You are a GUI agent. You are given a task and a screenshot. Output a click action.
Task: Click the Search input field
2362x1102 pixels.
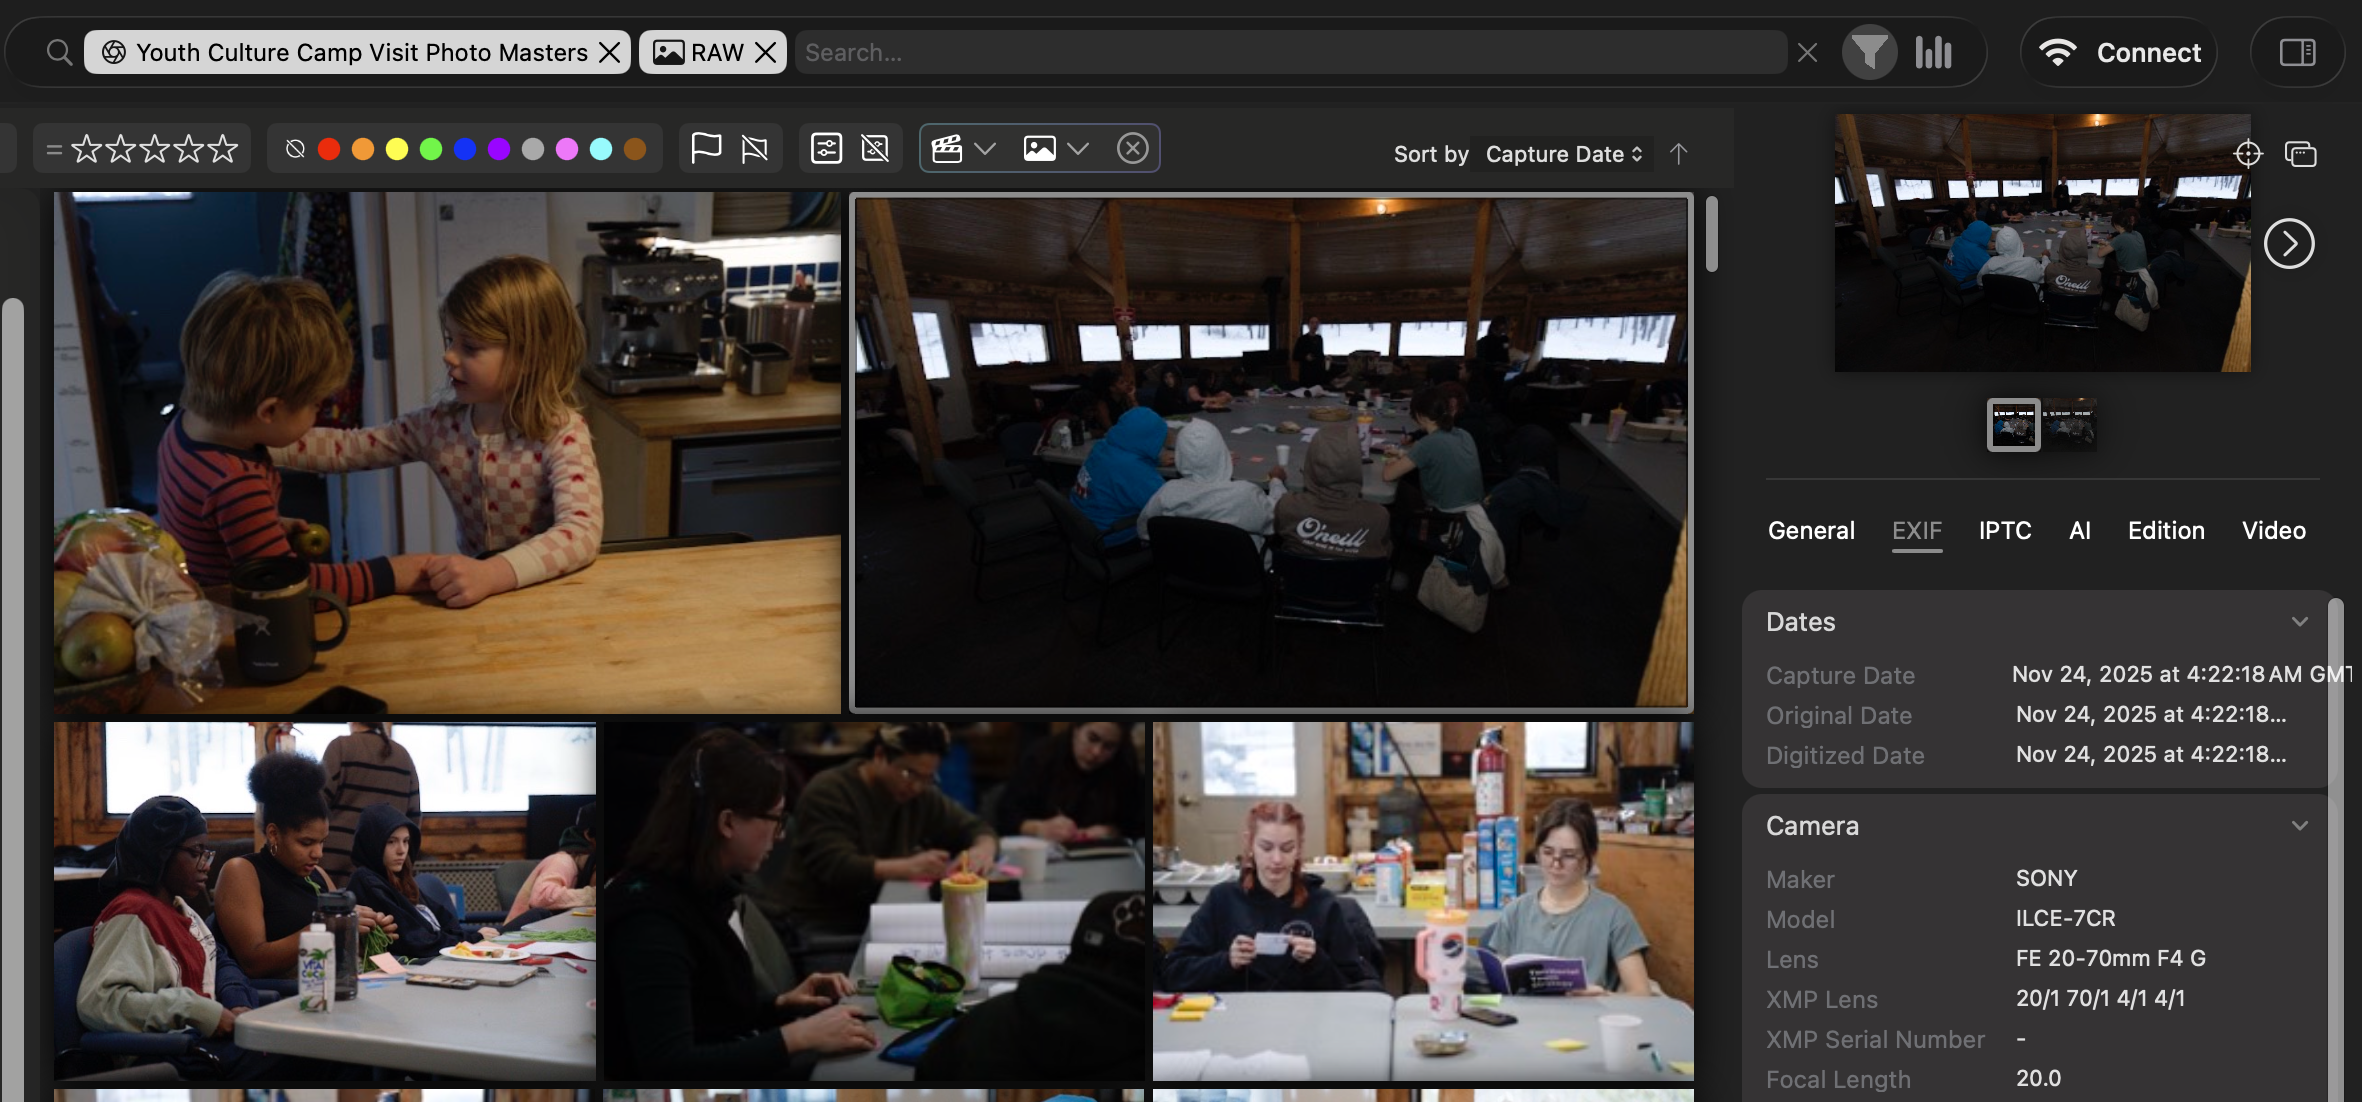click(1290, 52)
